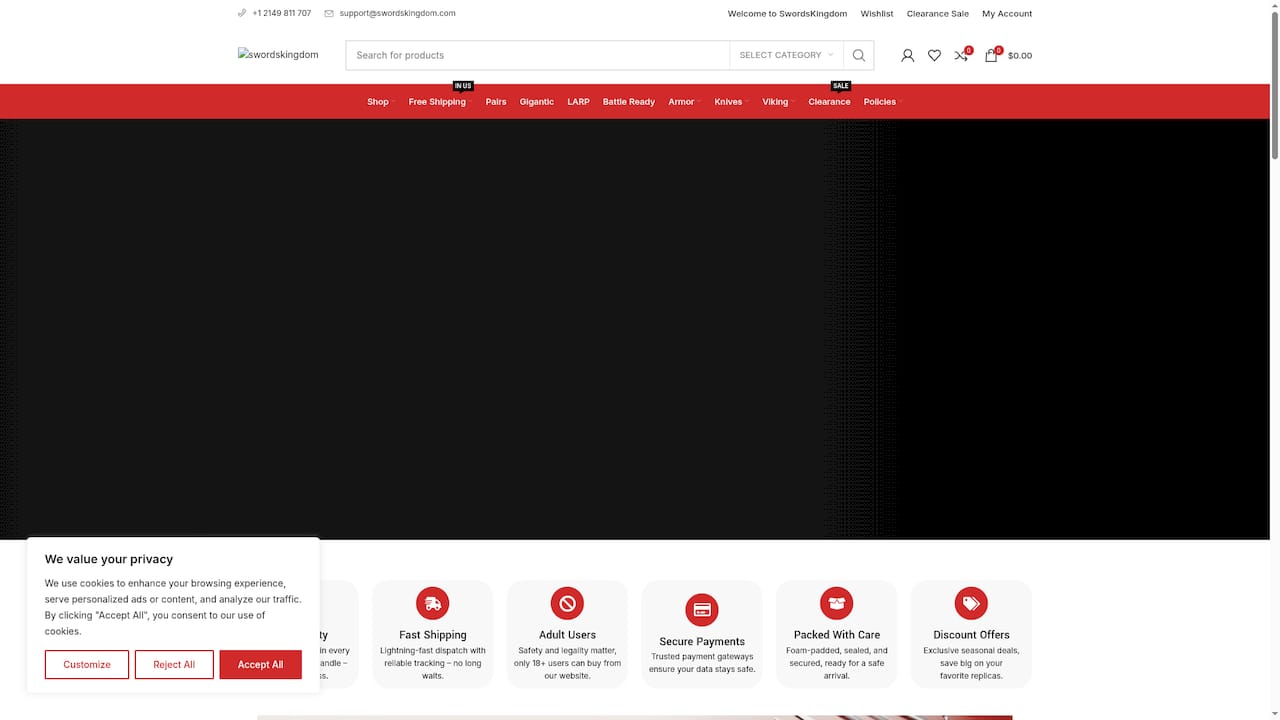
Task: Click the Discount Offers tag icon
Action: [x=971, y=603]
